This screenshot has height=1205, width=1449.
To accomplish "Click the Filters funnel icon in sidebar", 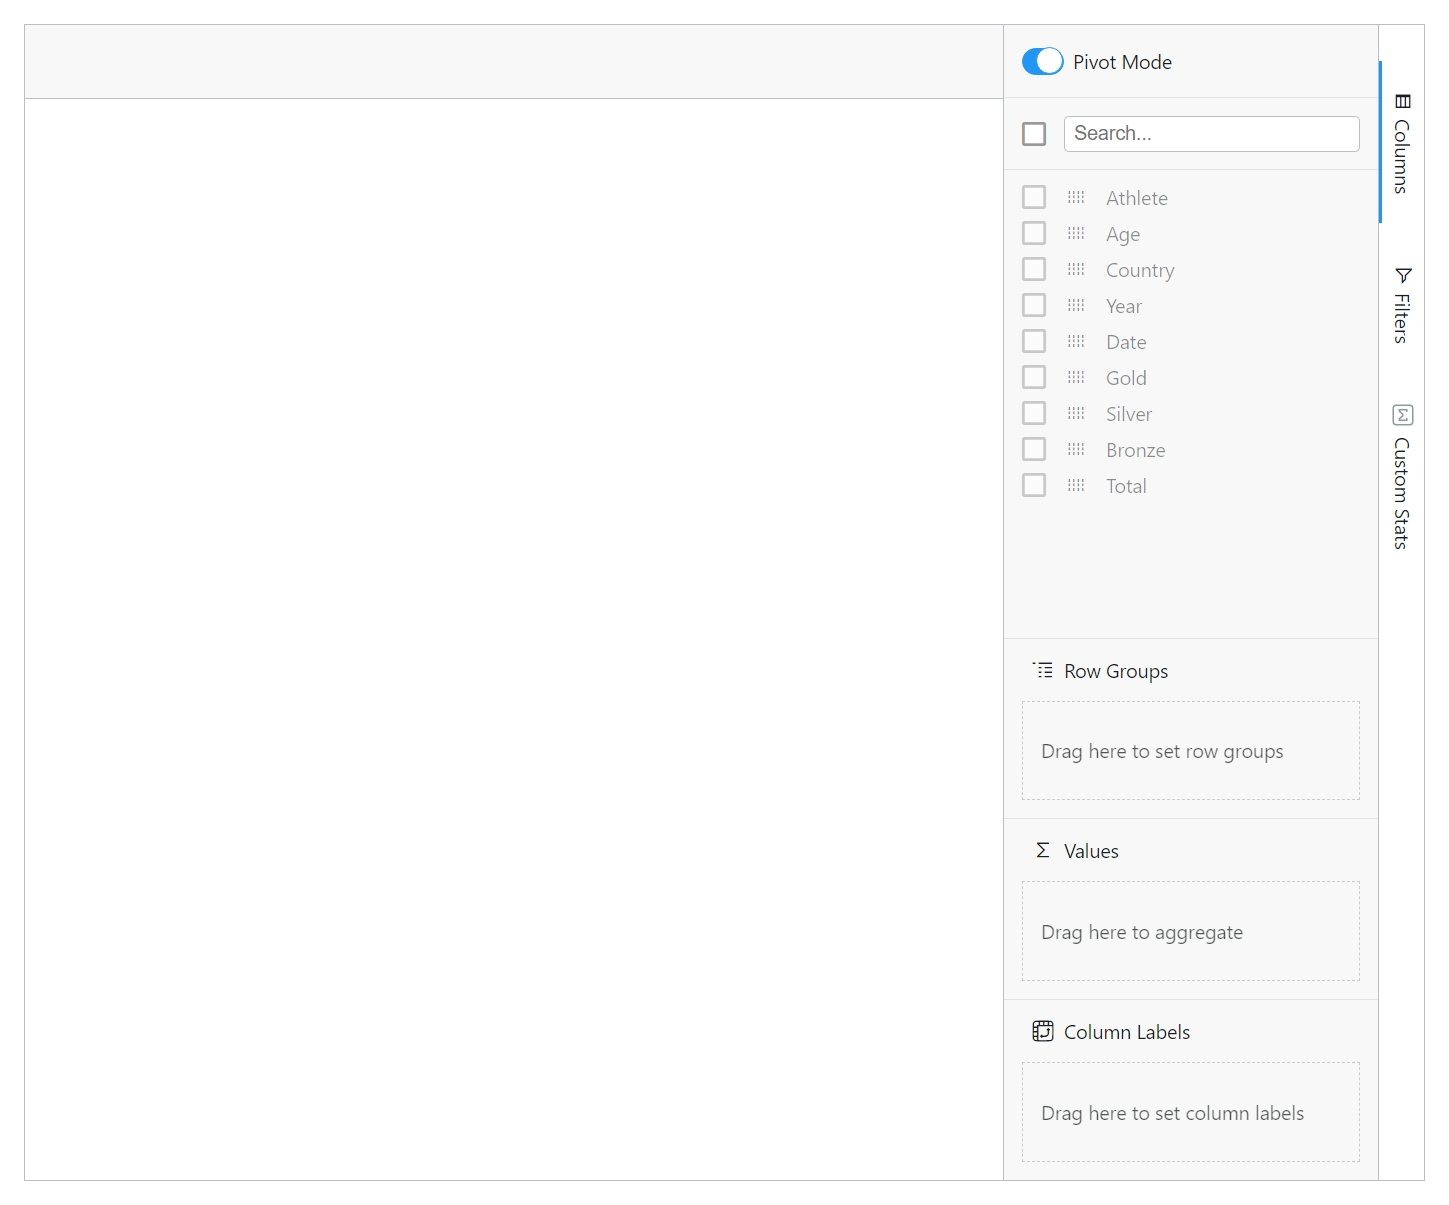I will click(x=1403, y=276).
